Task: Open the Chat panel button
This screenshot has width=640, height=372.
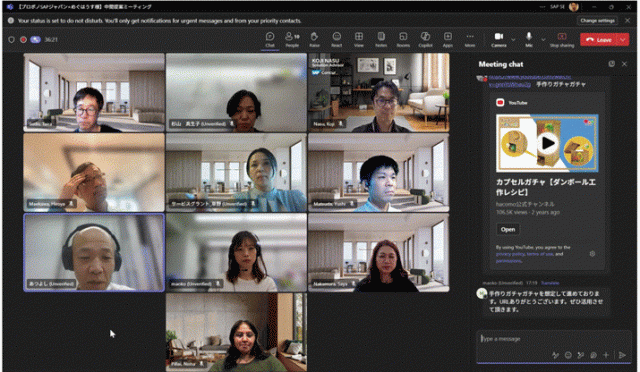Action: (270, 40)
